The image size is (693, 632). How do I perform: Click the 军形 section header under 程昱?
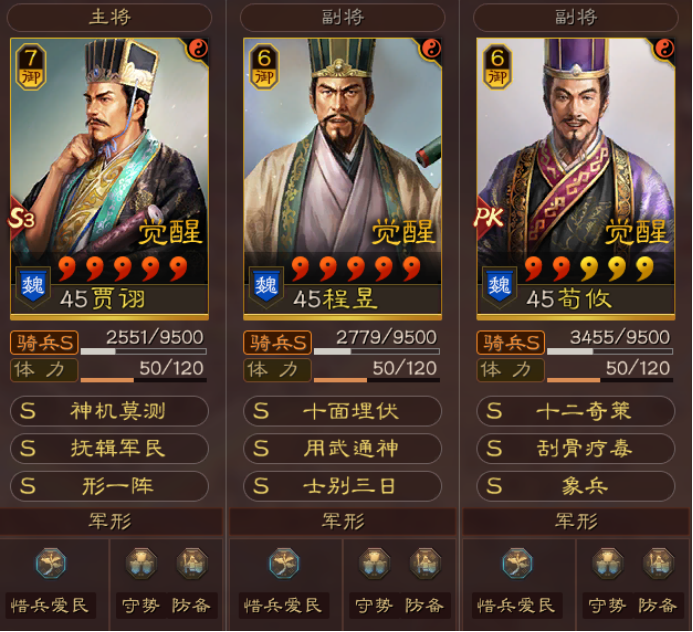point(343,522)
